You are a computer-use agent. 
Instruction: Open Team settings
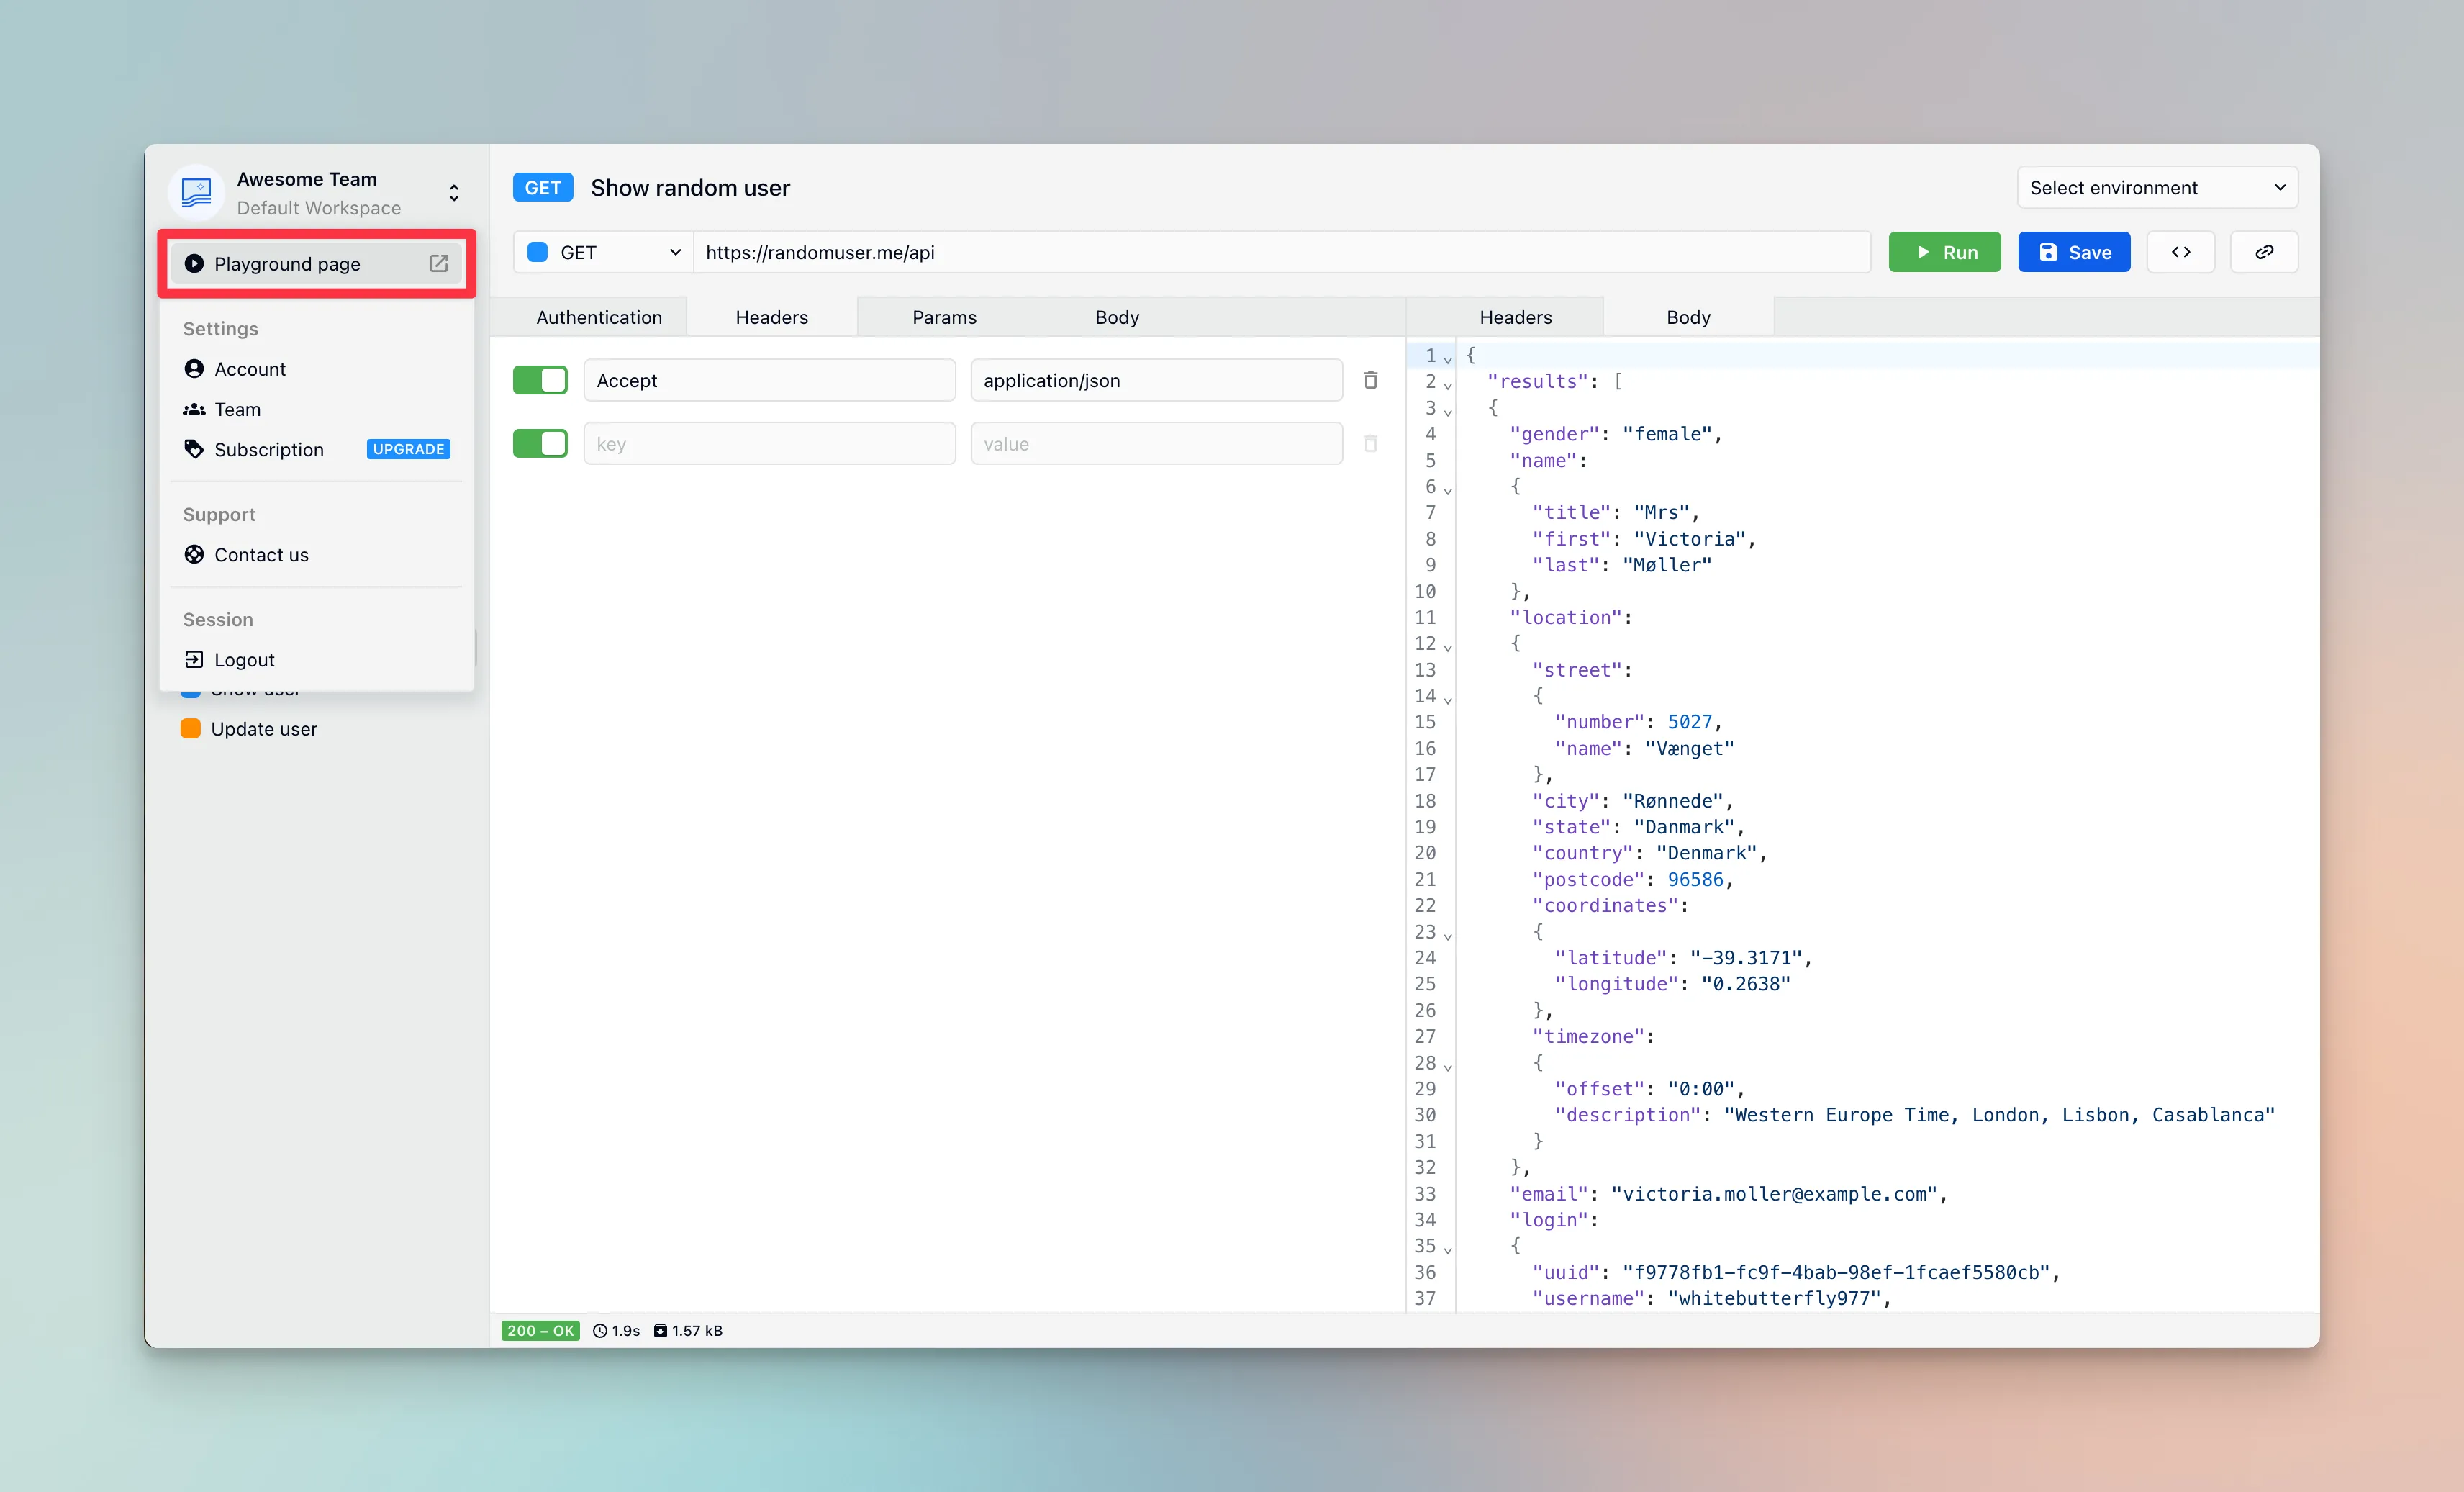tap(316, 409)
